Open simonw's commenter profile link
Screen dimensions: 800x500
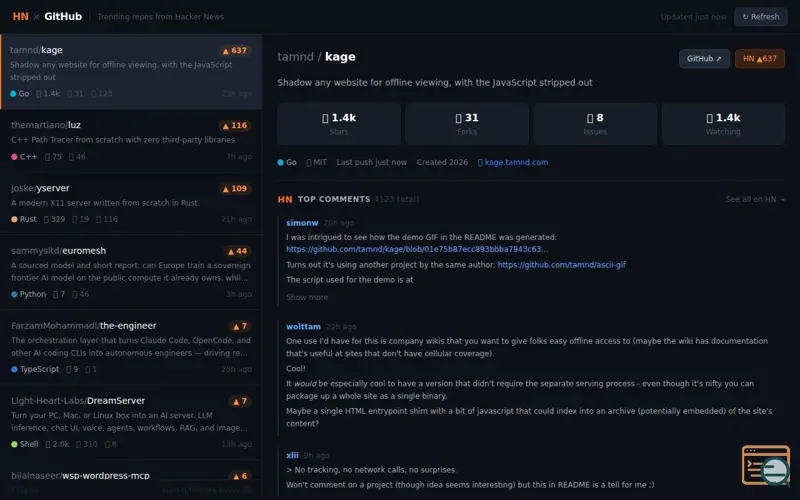click(x=302, y=223)
